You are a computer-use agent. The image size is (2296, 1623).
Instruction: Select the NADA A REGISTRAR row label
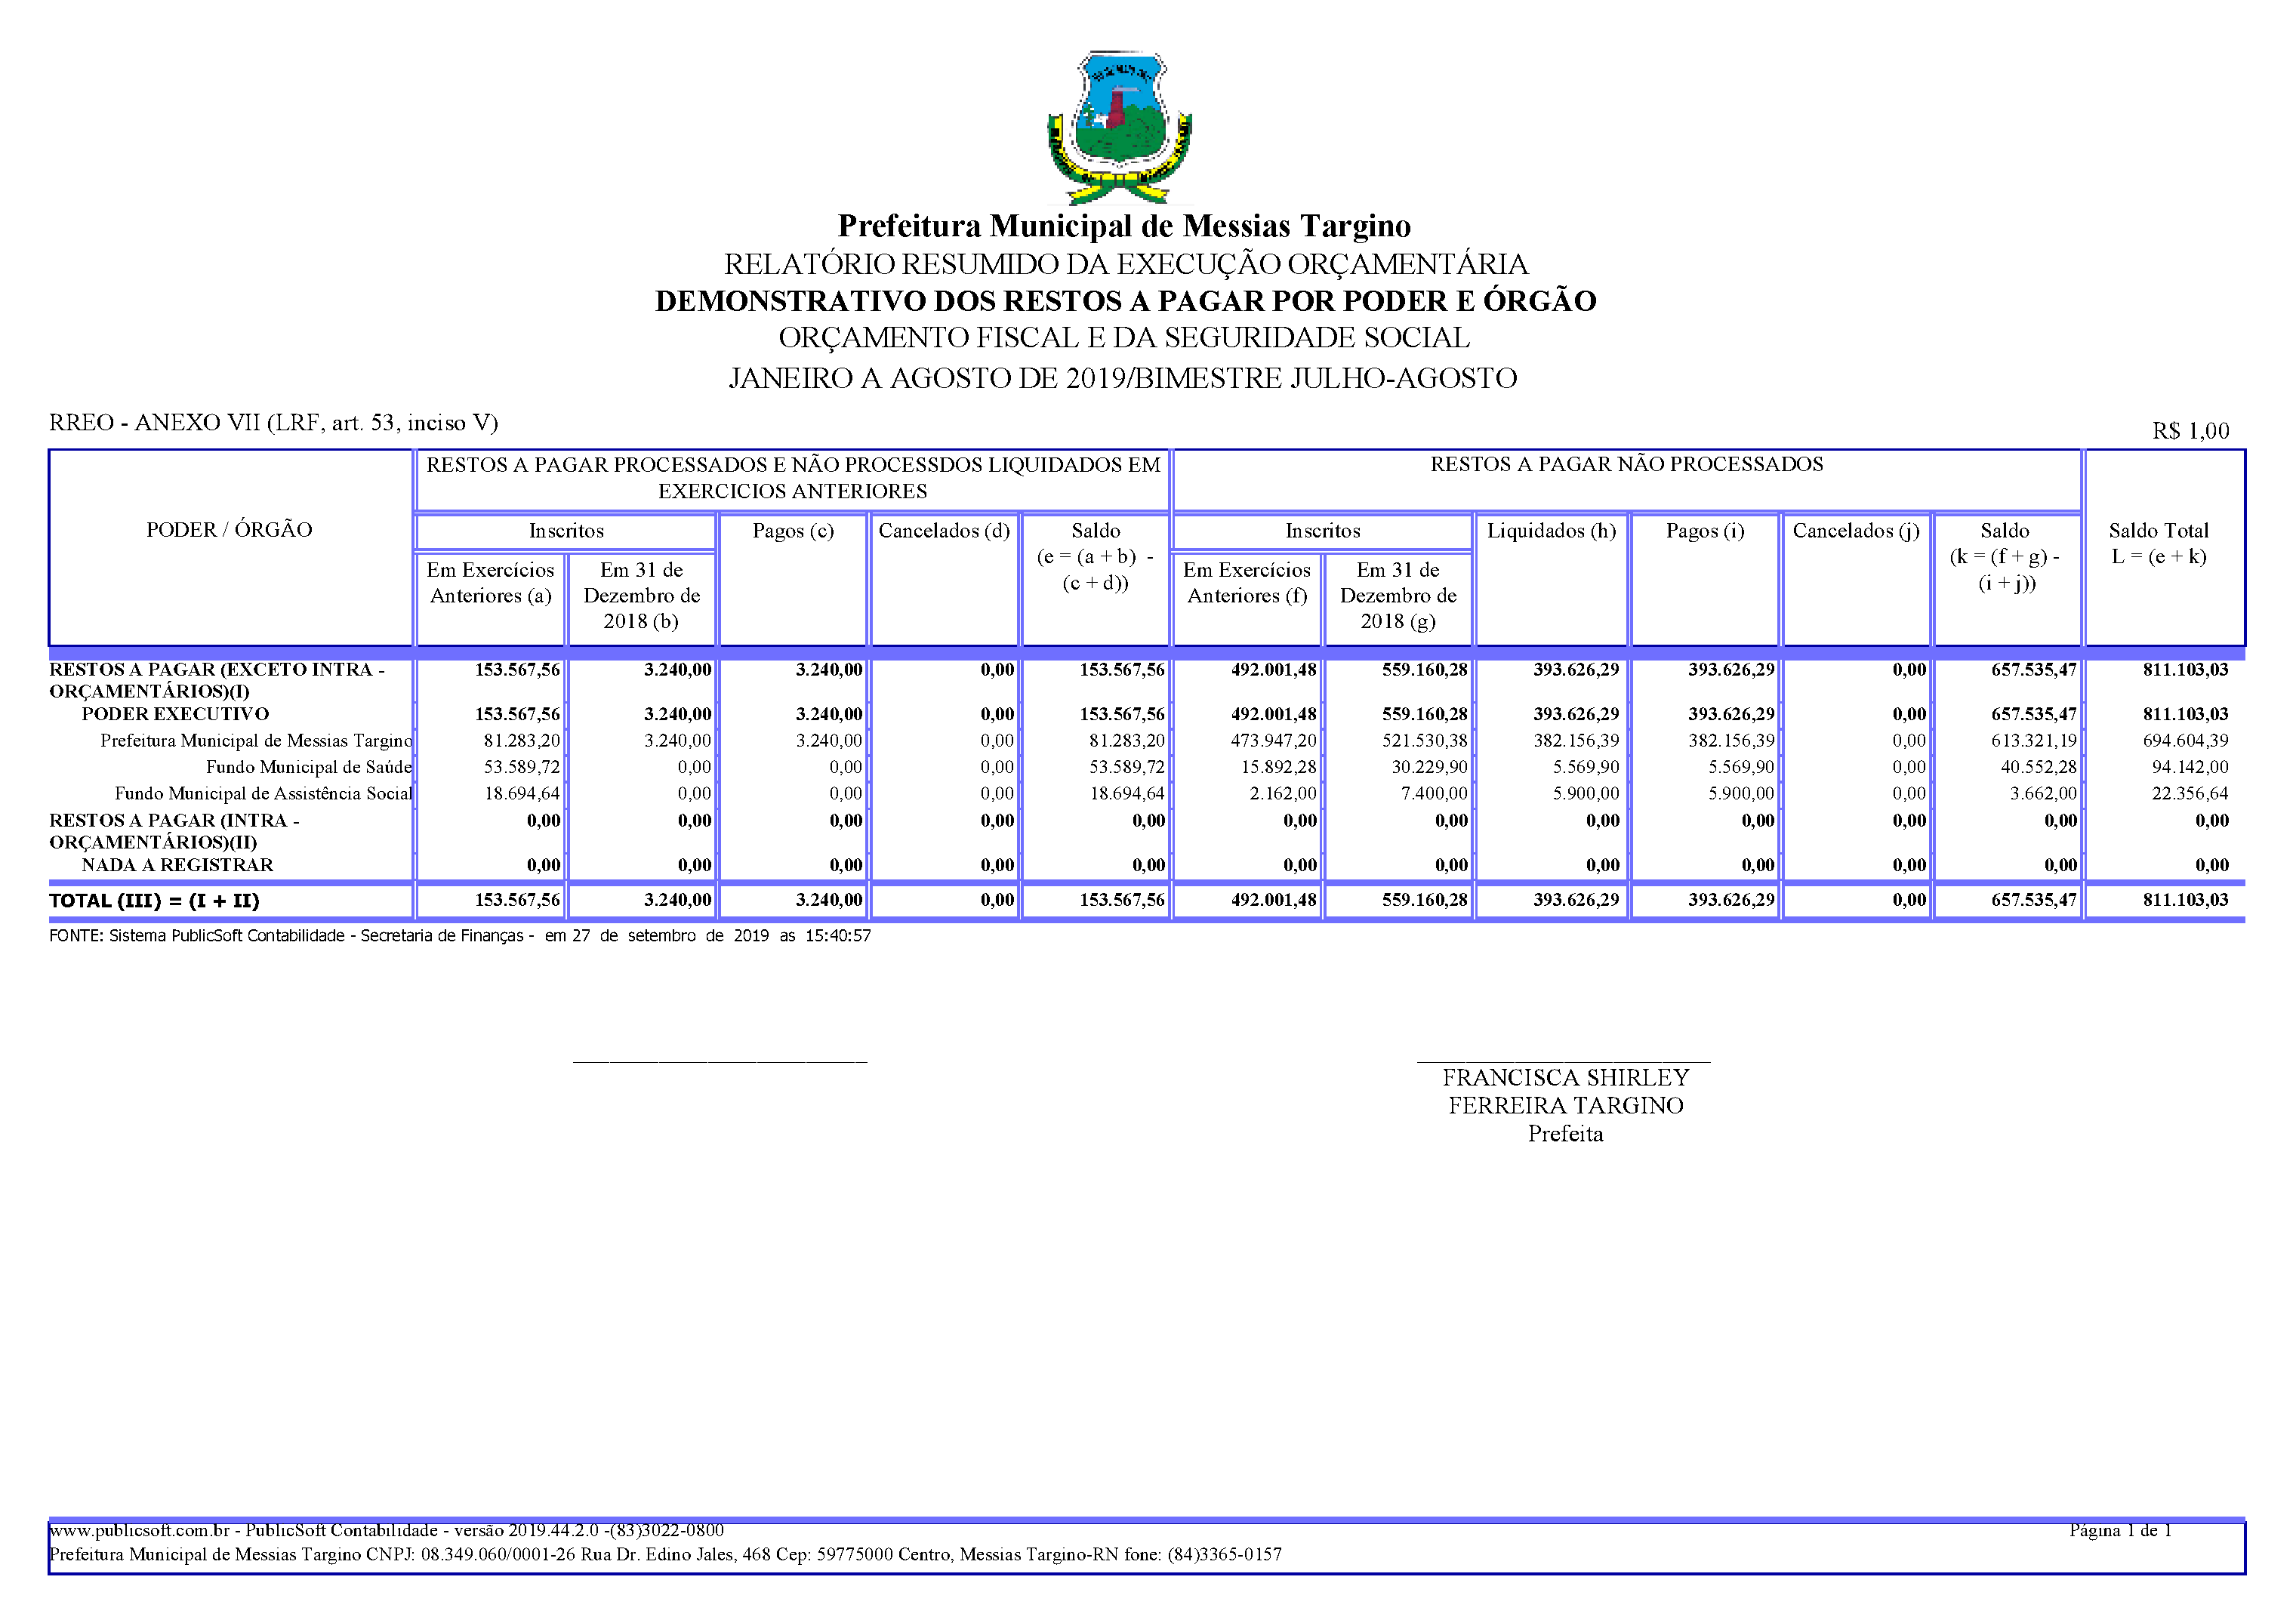177,865
